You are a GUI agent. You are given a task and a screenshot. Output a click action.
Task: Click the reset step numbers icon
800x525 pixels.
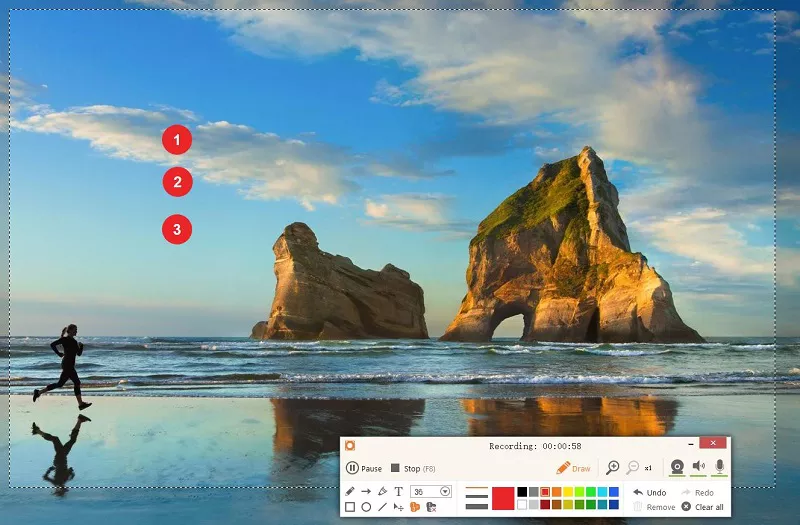click(x=431, y=507)
